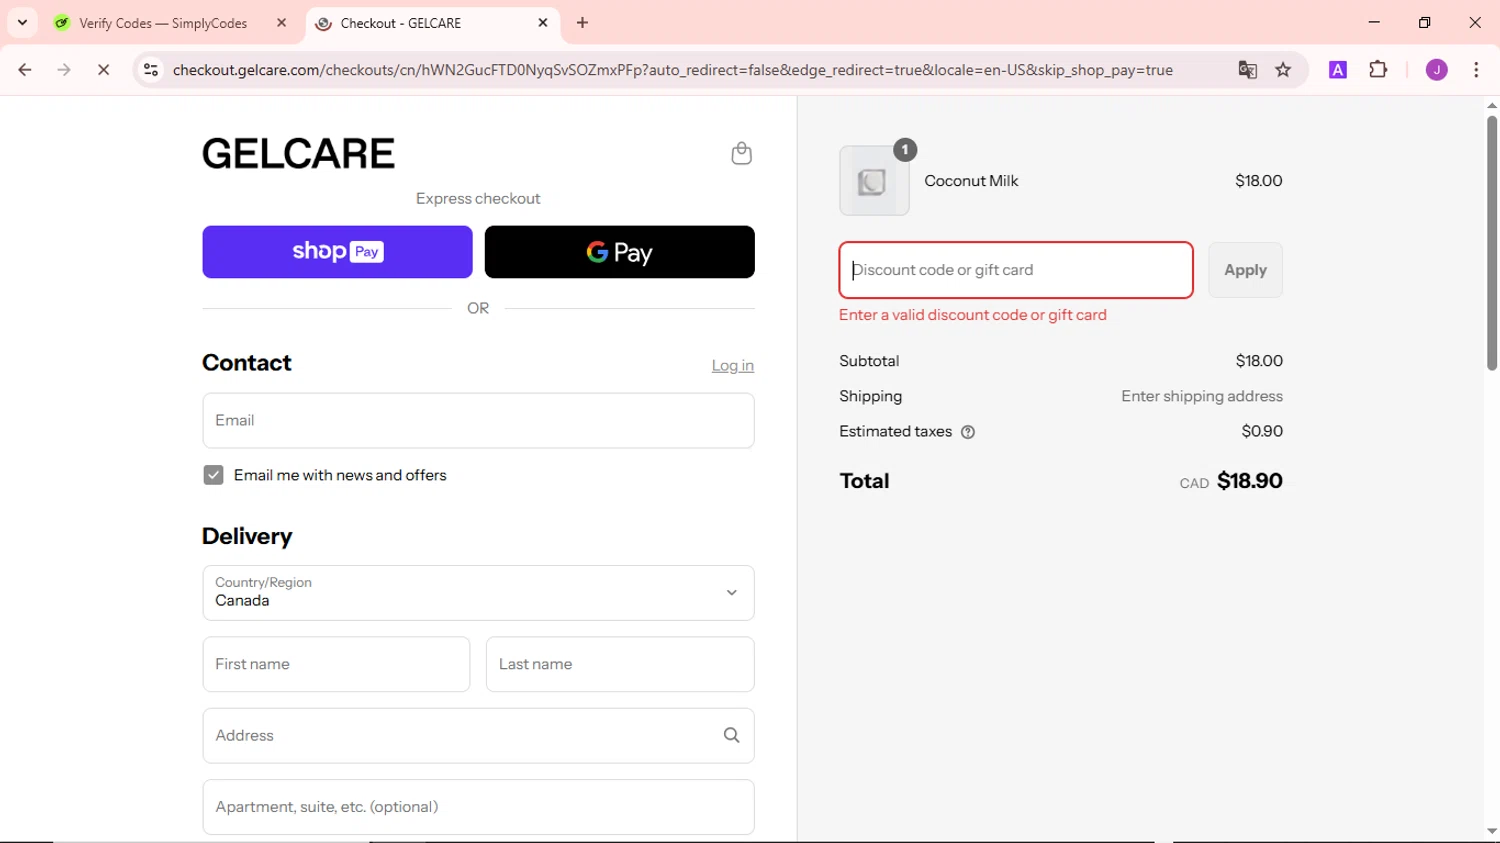This screenshot has width=1500, height=843.
Task: Select the Checkout - GELCARE tab
Action: [x=433, y=23]
